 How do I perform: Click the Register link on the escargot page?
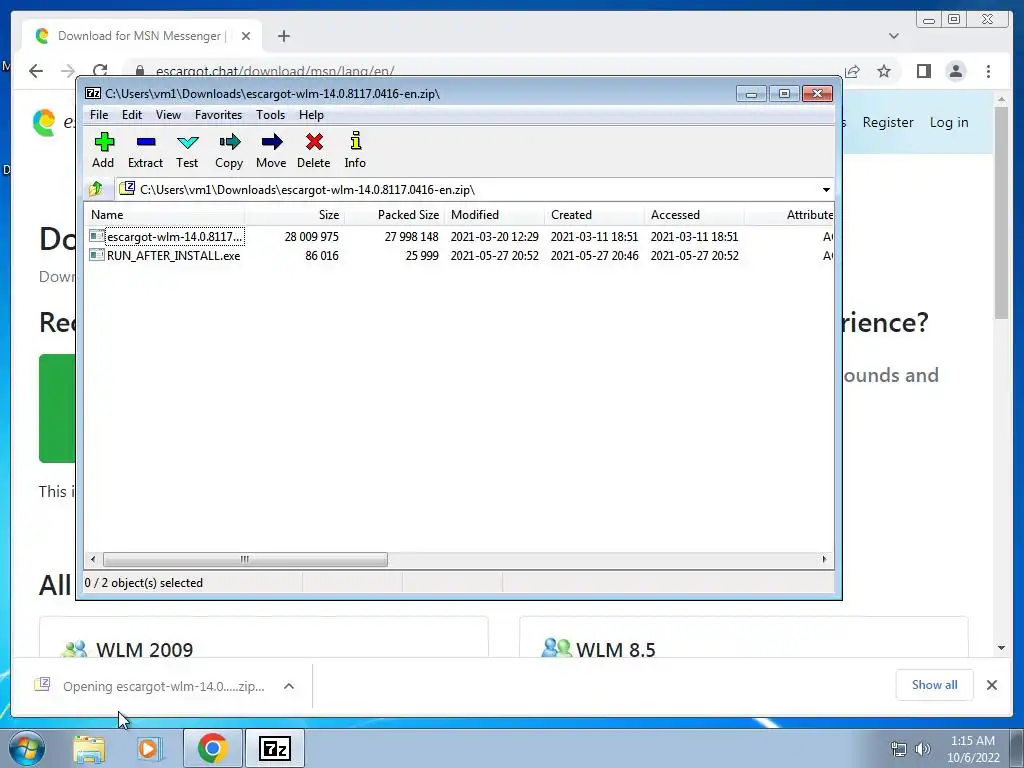tap(888, 122)
